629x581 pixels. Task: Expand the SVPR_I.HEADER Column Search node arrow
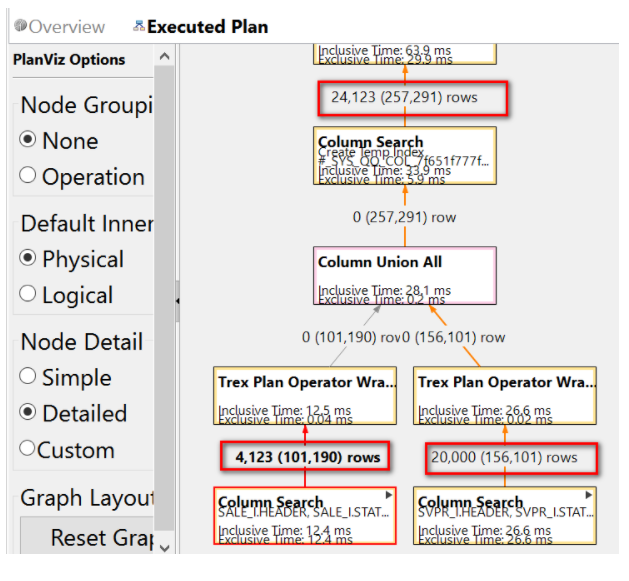588,495
